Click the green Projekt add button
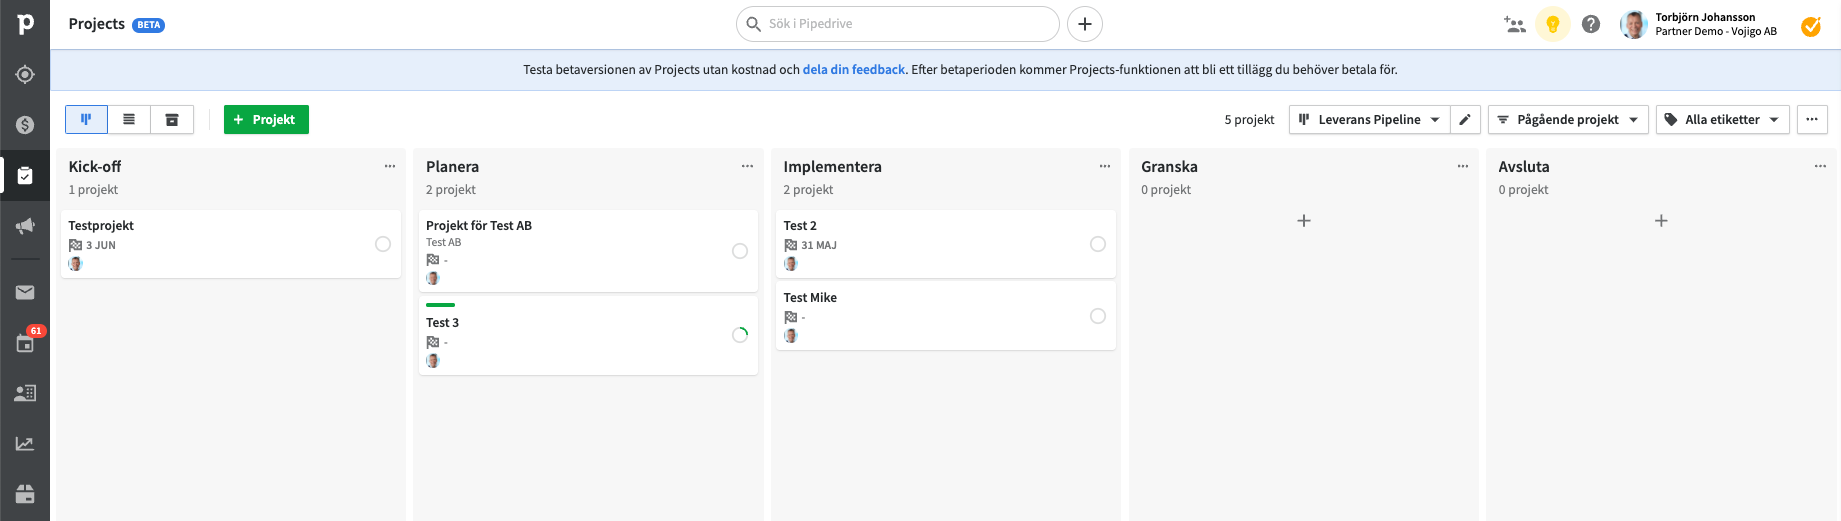Viewport: 1841px width, 521px height. [x=266, y=120]
